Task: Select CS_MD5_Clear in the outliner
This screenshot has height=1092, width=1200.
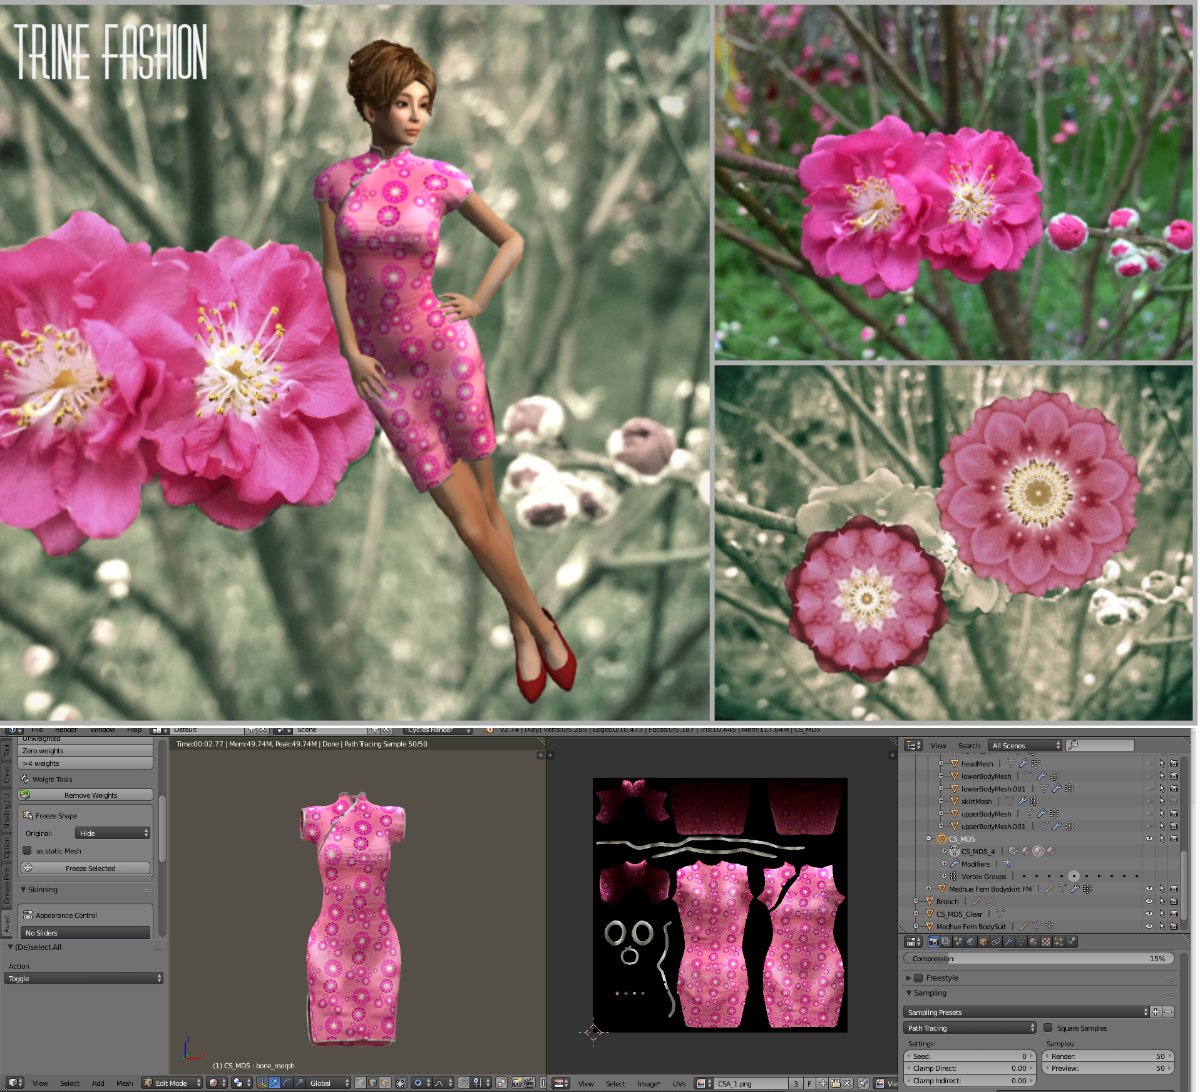Action: coord(959,913)
